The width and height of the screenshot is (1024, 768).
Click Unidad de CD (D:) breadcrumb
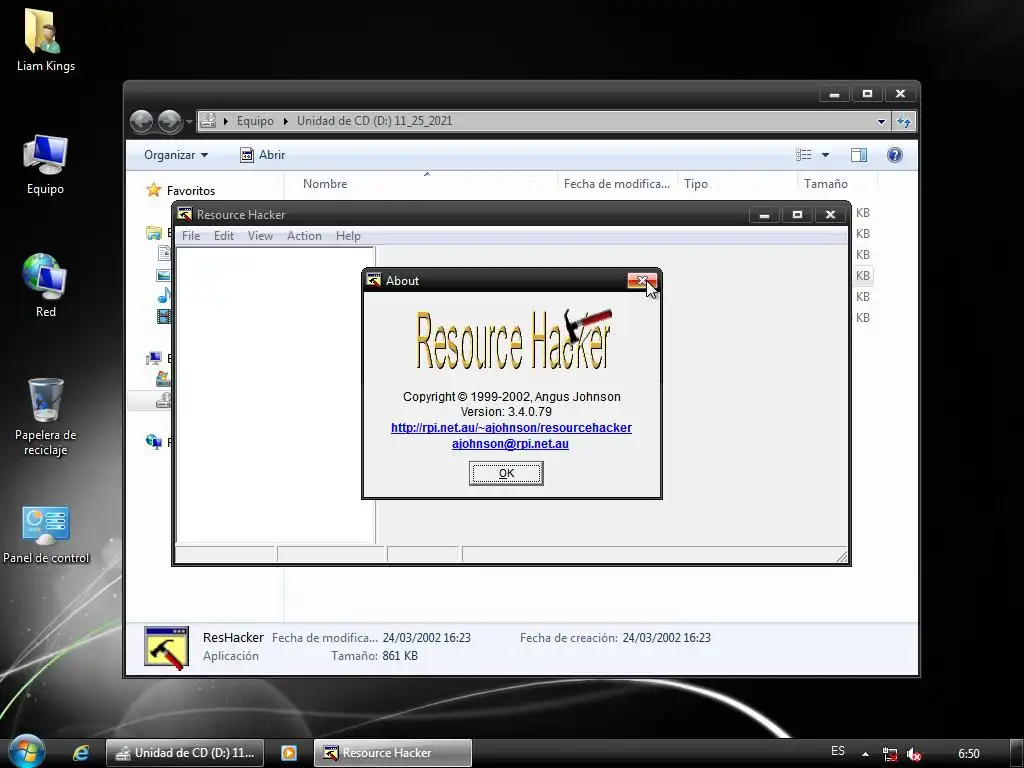[374, 121]
